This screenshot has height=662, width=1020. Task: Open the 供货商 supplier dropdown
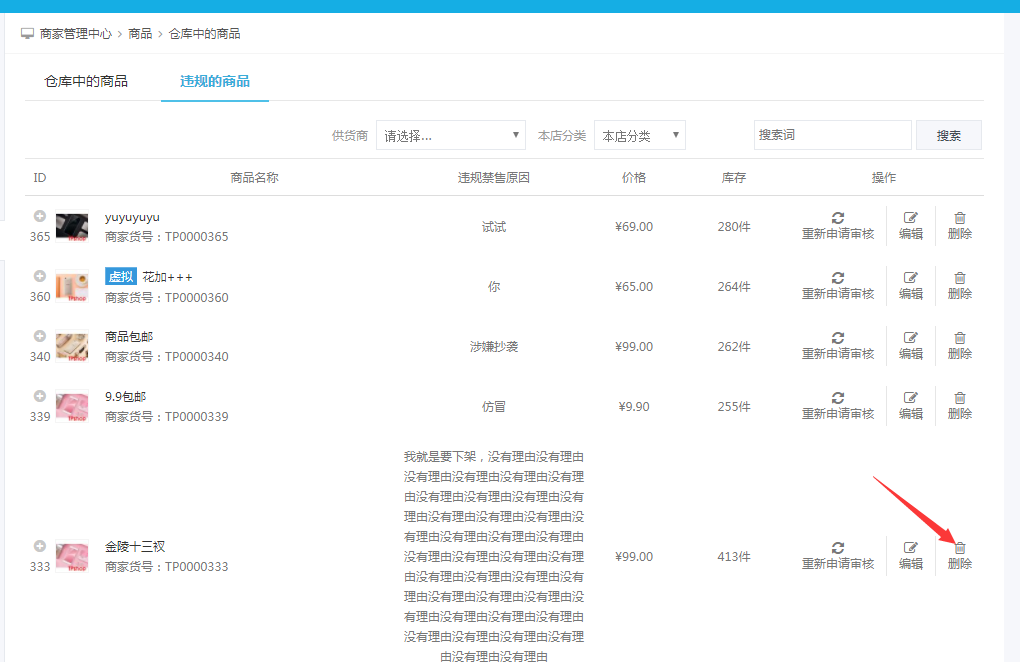pyautogui.click(x=451, y=136)
